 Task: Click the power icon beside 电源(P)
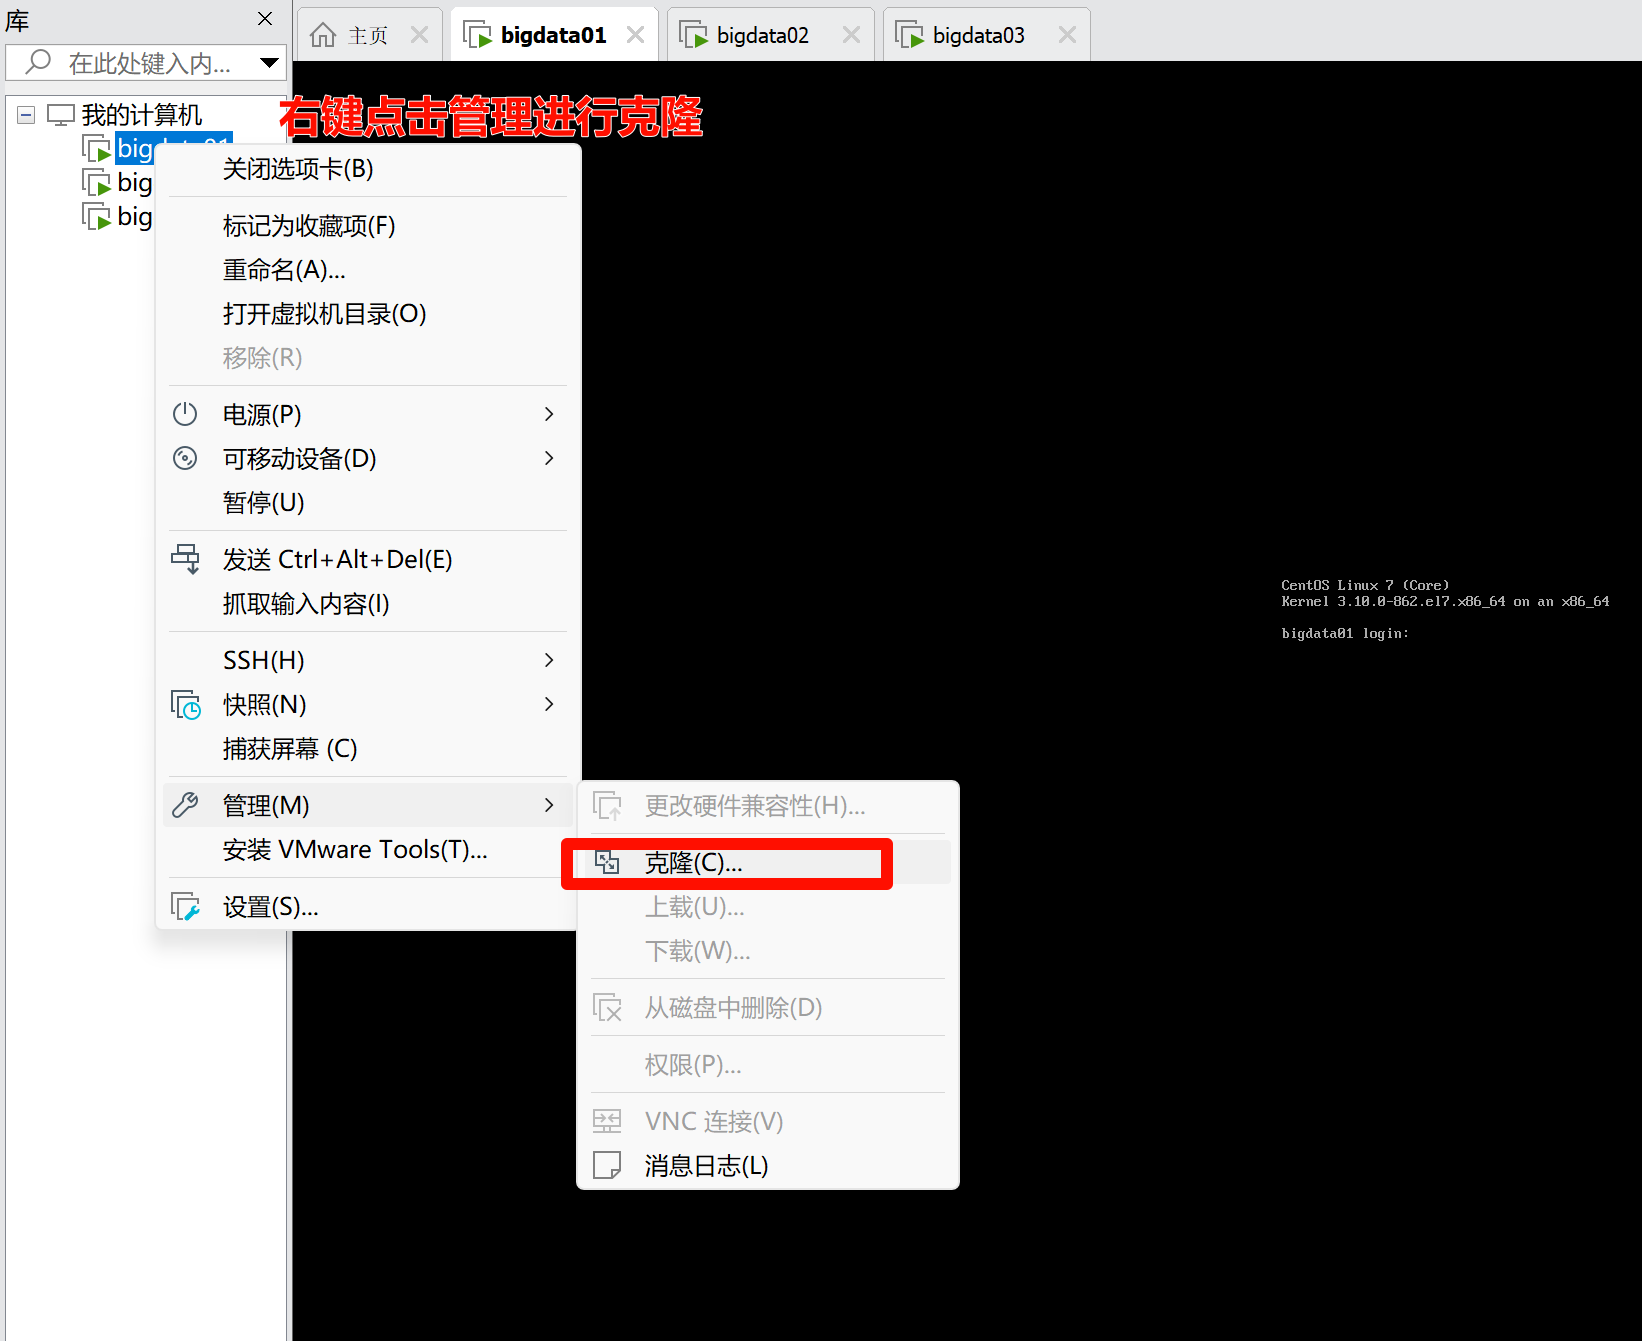(185, 414)
